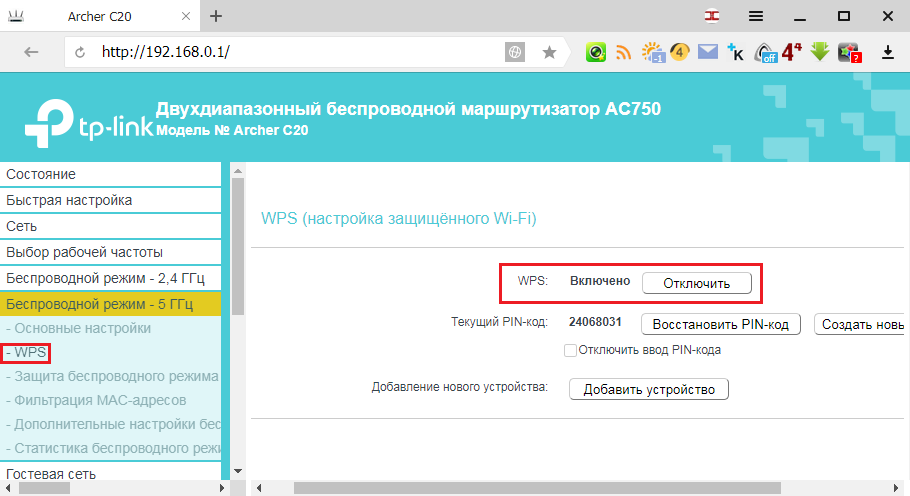910x496 pixels.
Task: Check 'Отключить ввод PIN-кода' checkbox
Action: 570,350
